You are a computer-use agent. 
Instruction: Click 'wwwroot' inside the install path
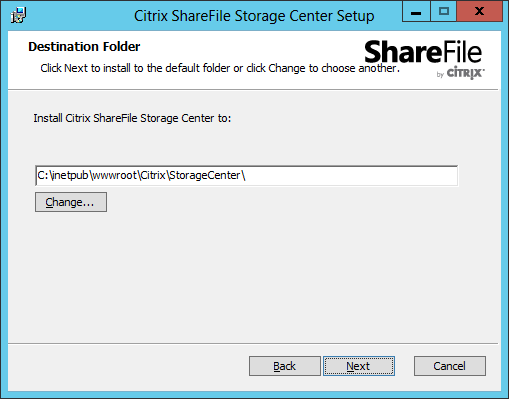click(114, 175)
